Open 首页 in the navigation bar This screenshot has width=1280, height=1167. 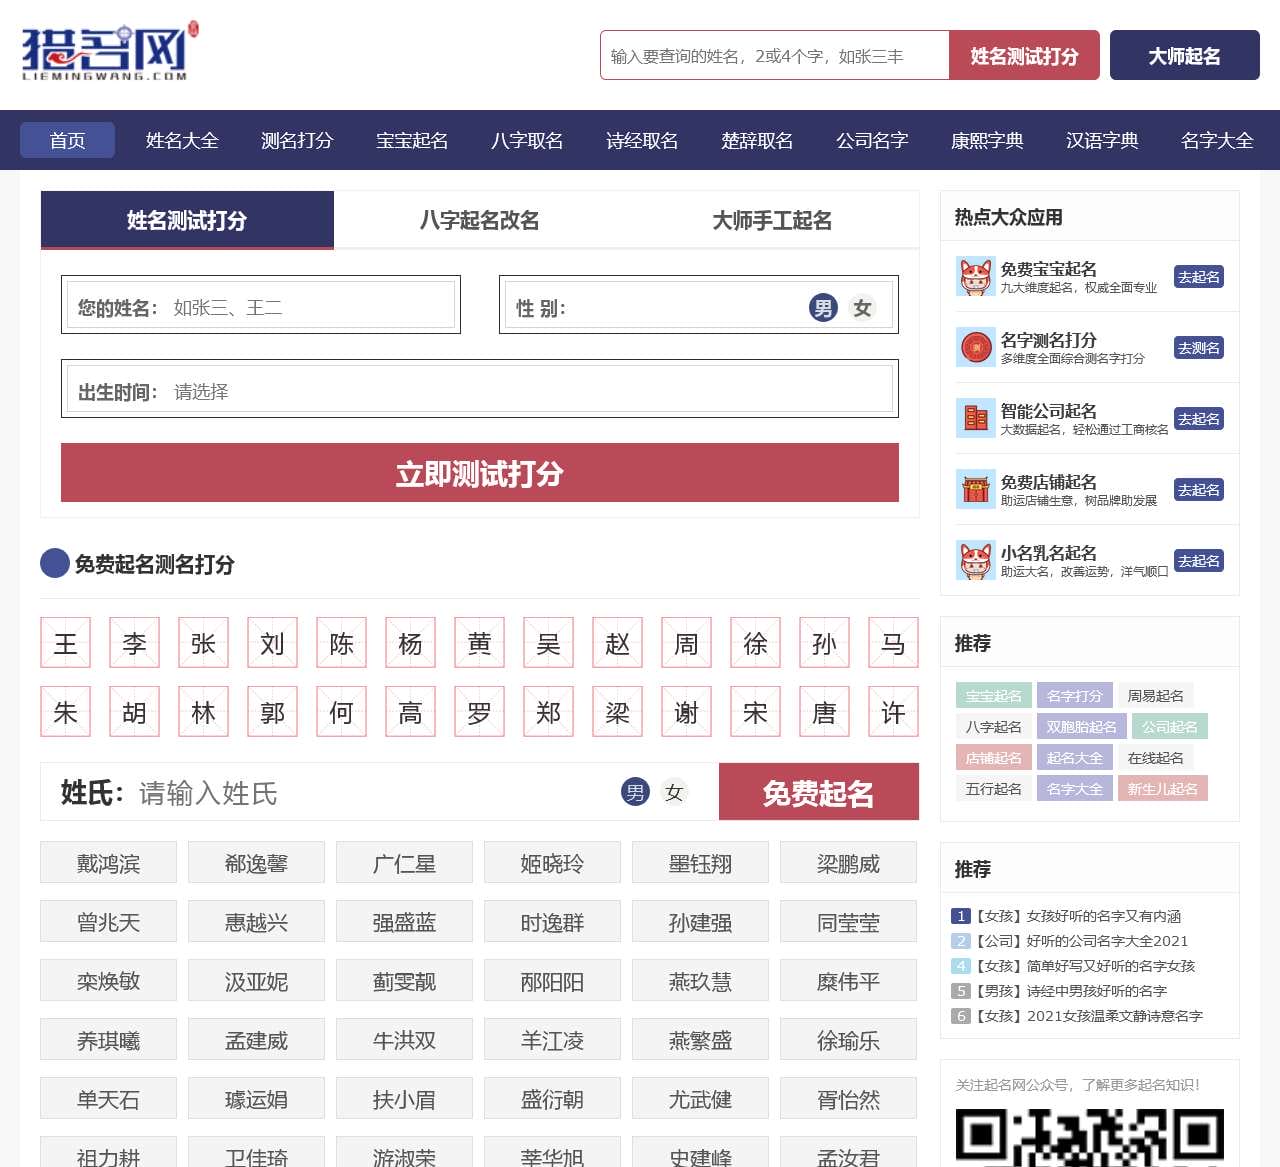[x=67, y=140]
